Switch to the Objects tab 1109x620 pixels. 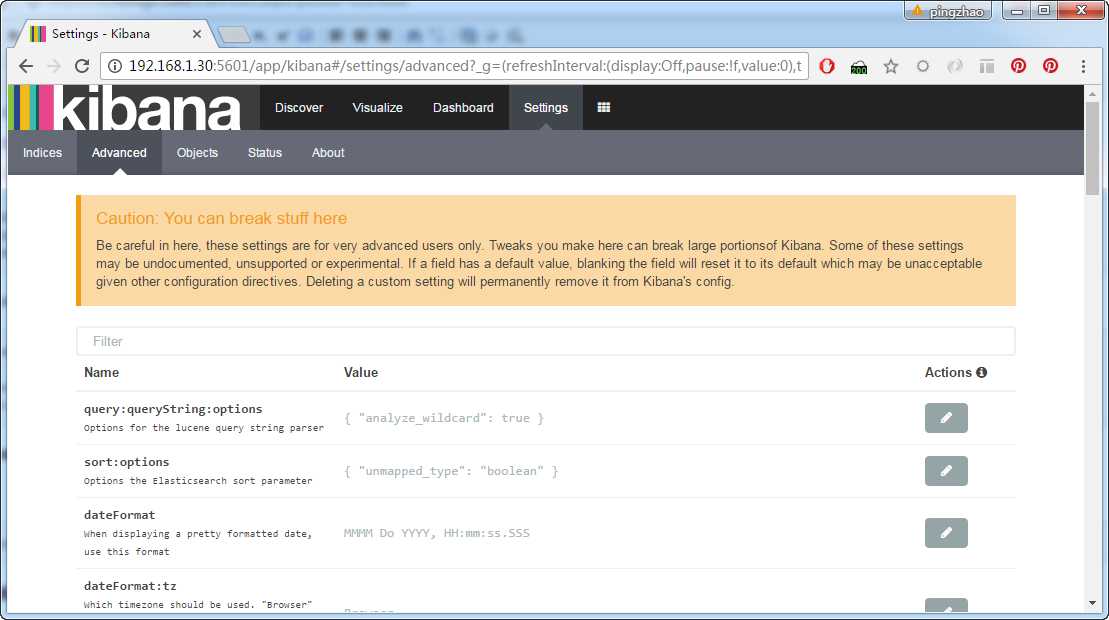point(197,153)
